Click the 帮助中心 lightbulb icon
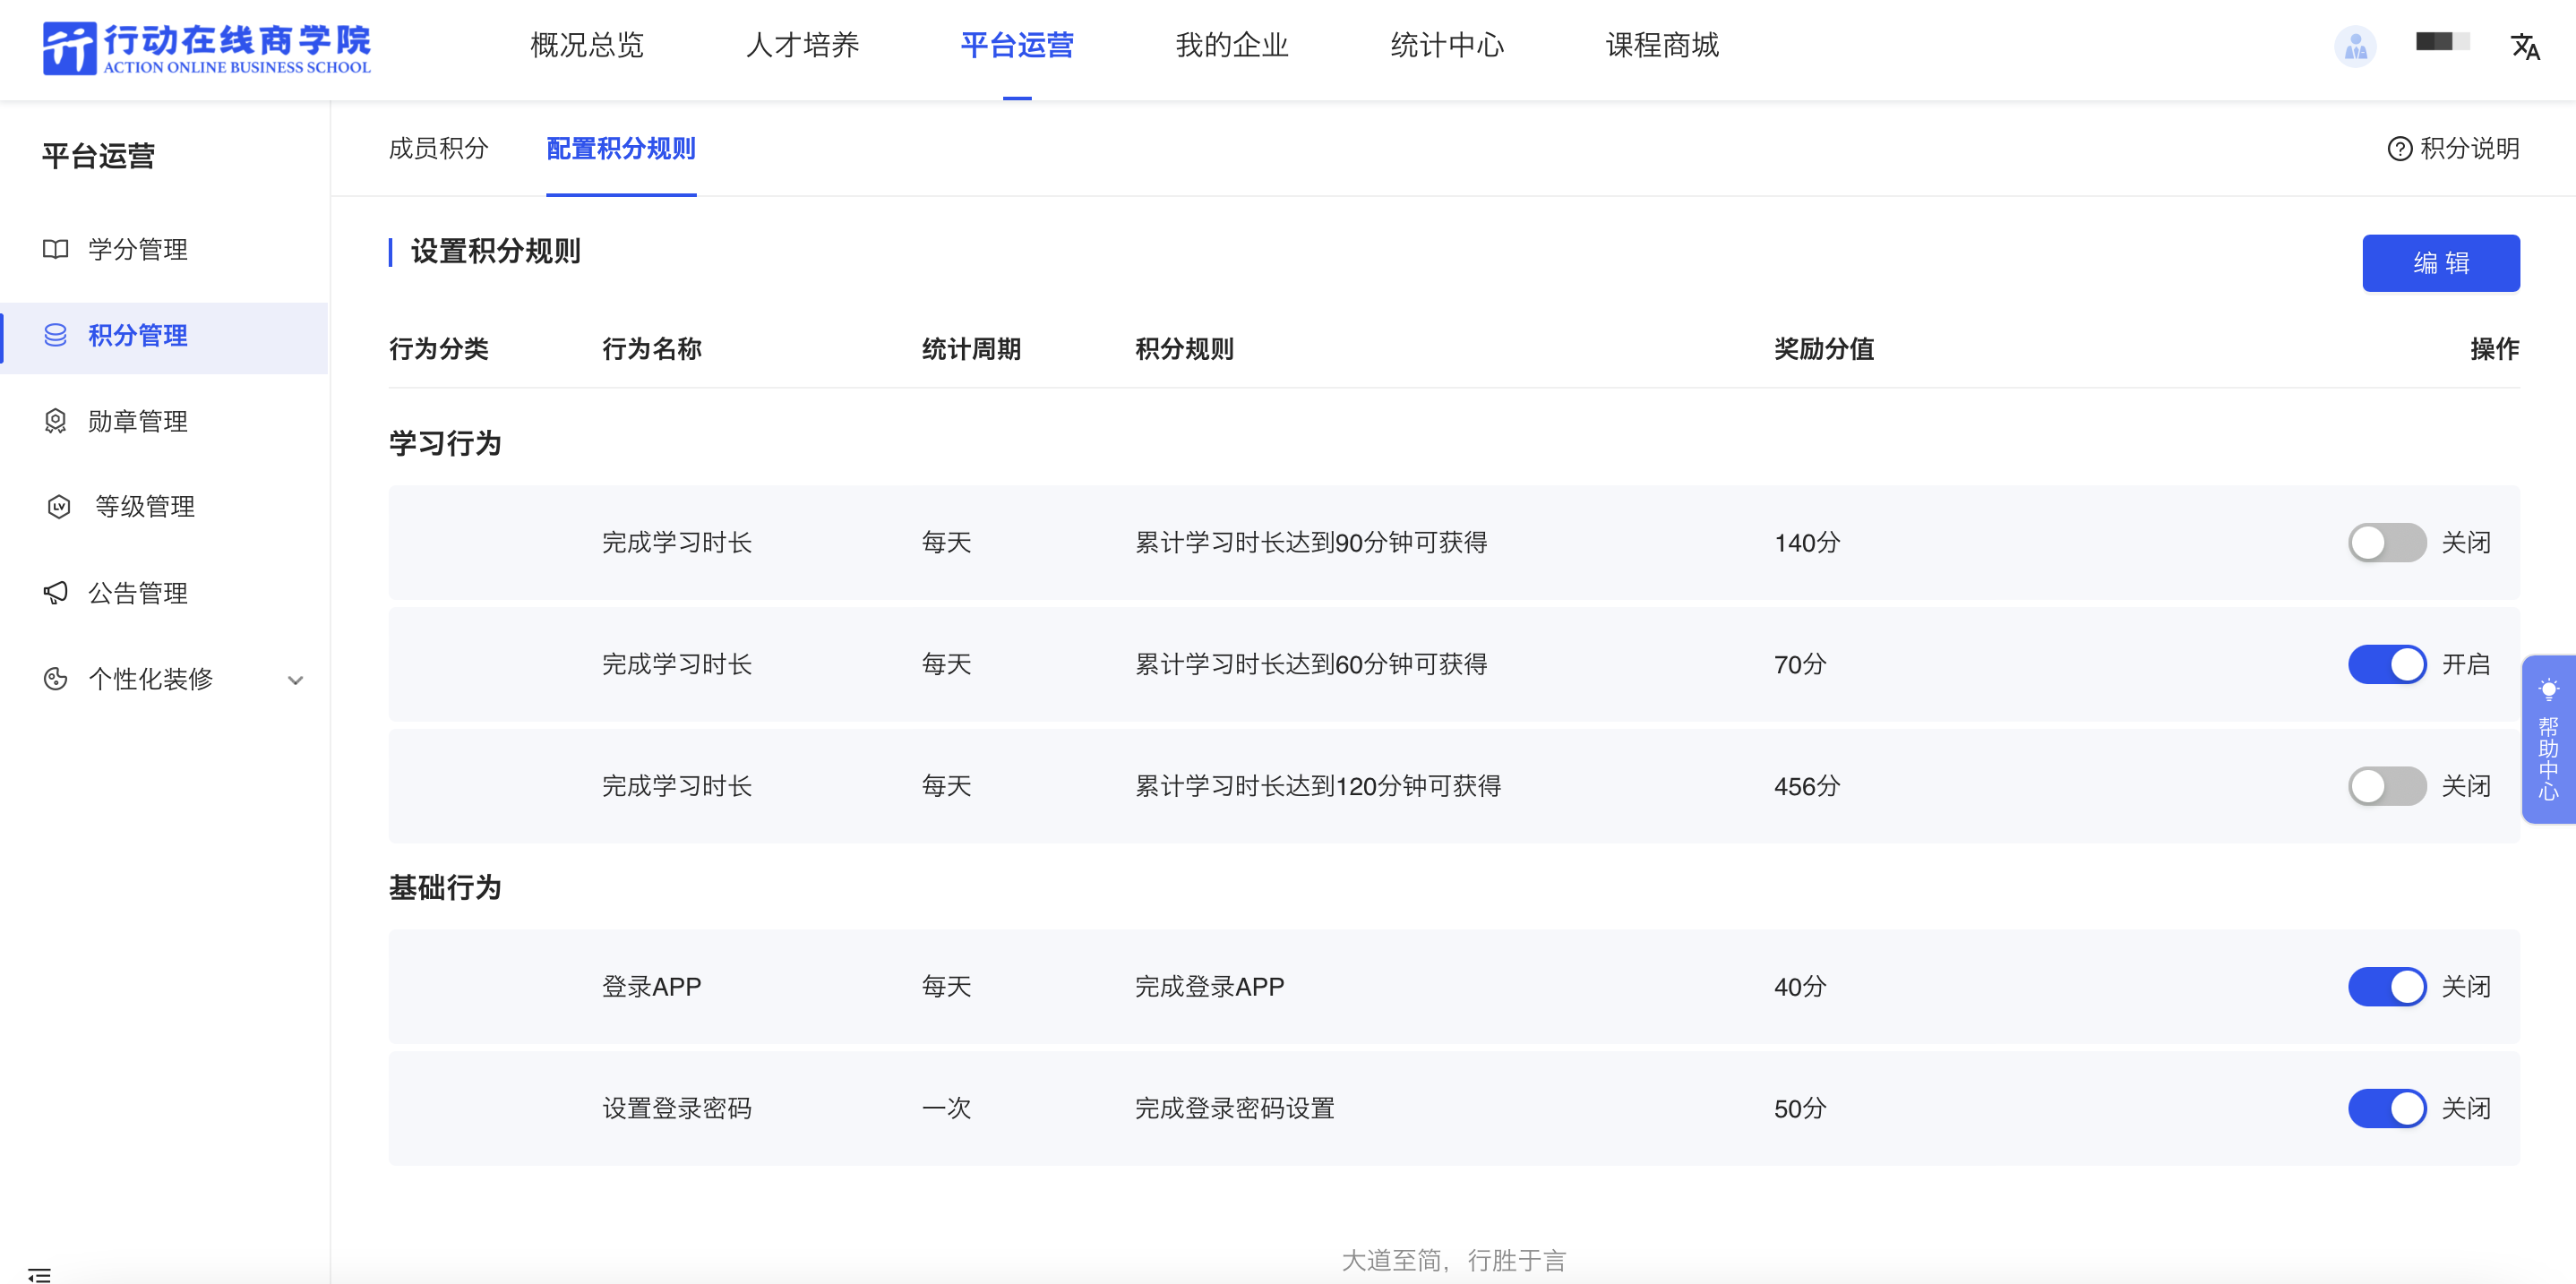This screenshot has height=1284, width=2576. tap(2548, 690)
